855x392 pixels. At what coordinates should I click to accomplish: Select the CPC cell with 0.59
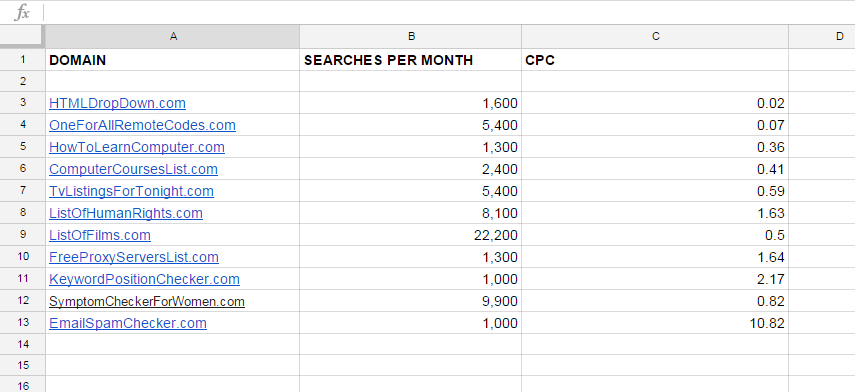tap(655, 191)
